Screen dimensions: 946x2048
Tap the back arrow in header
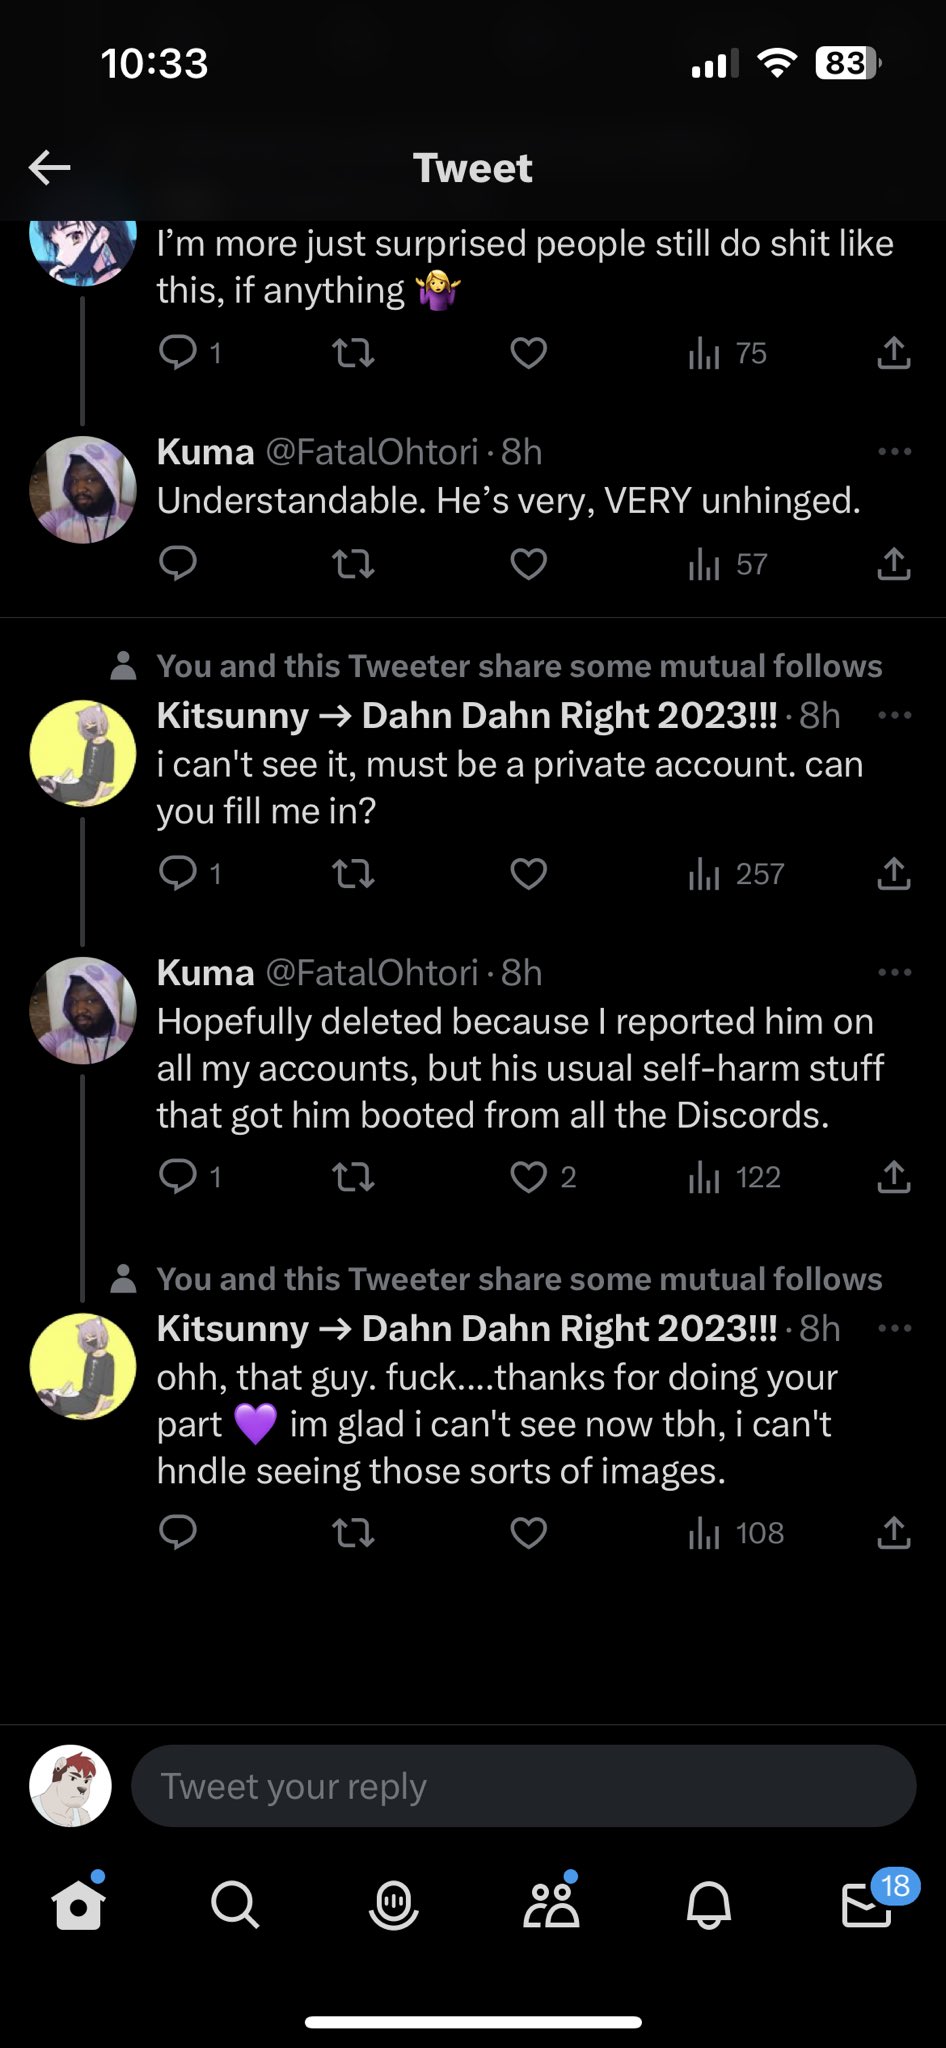coord(49,168)
